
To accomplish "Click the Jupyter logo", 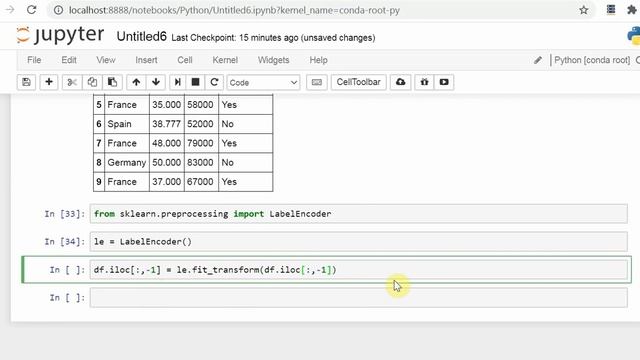I will coord(60,36).
